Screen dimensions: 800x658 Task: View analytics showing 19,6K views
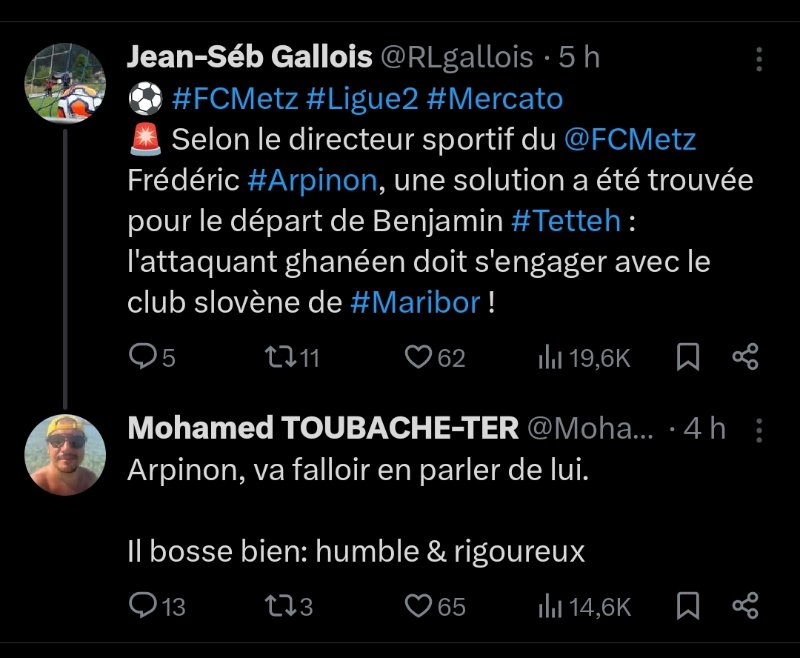coord(550,357)
